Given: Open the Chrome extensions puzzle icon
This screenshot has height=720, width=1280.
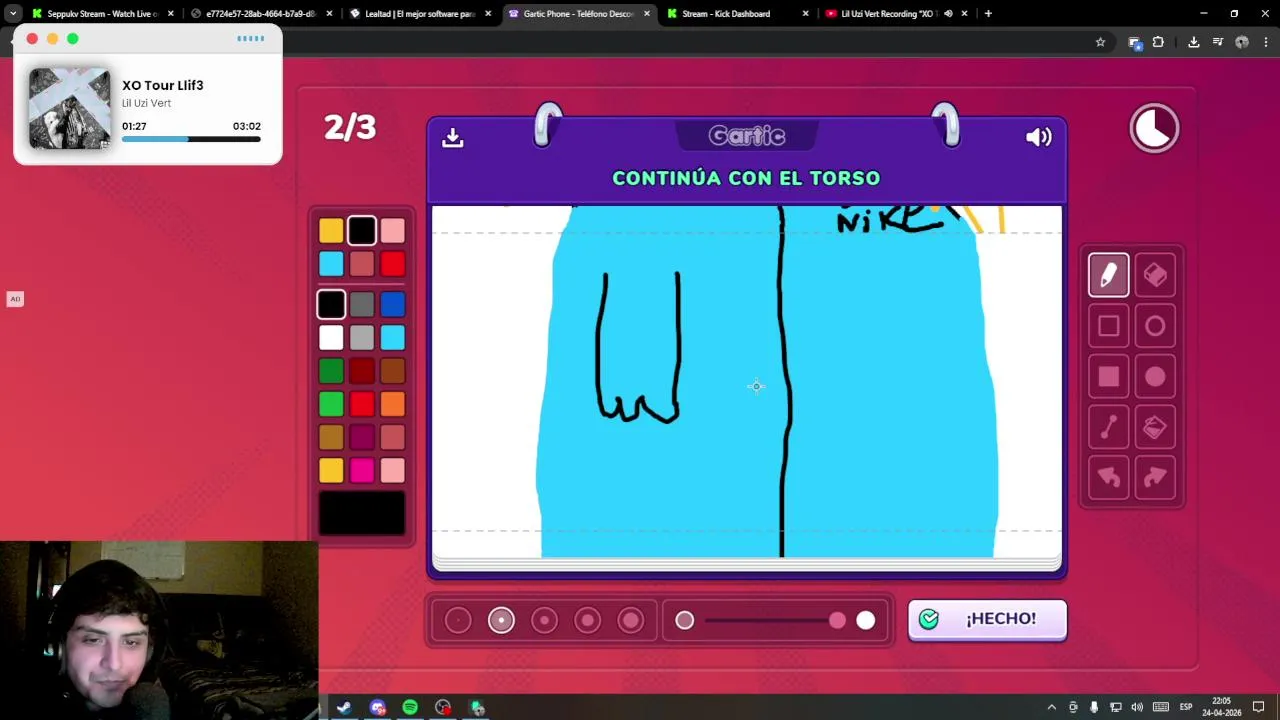Looking at the screenshot, I should (x=1158, y=42).
